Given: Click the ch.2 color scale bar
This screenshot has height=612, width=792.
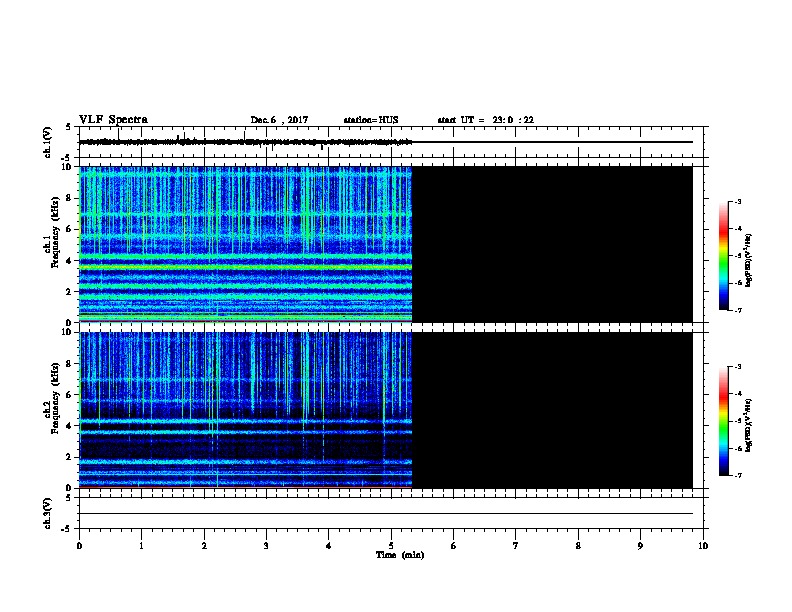Looking at the screenshot, I should point(724,421).
